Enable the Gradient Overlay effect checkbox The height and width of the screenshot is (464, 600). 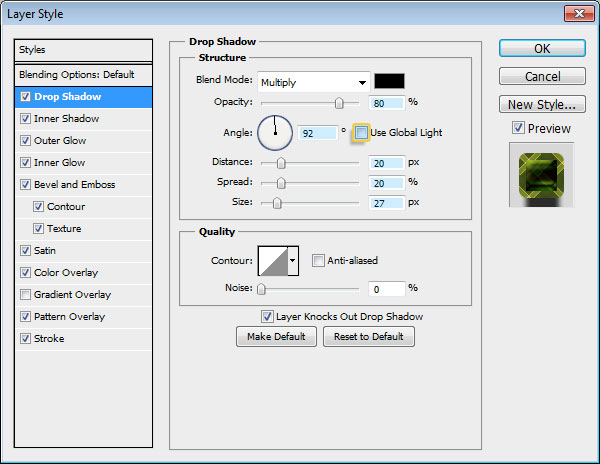(25, 295)
